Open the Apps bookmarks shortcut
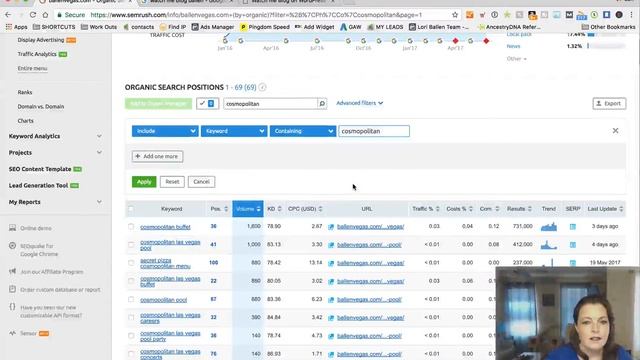This screenshot has width=640, height=360. pos(16,27)
